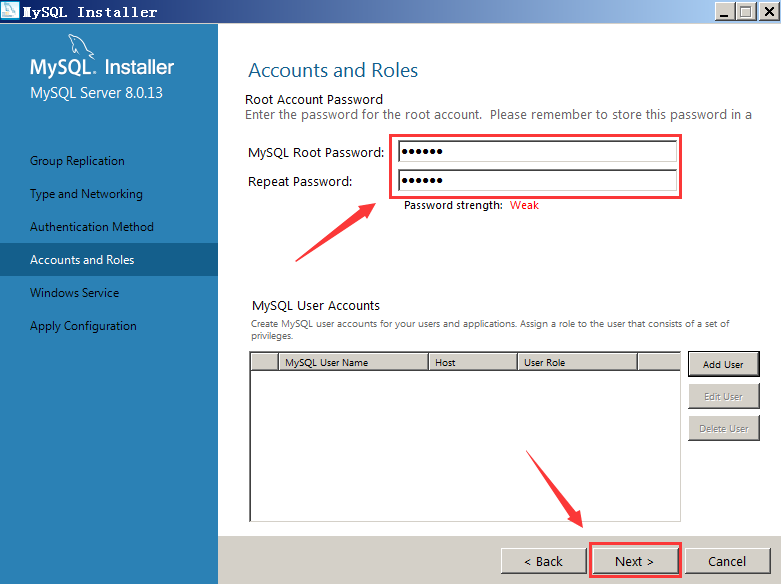This screenshot has height=584, width=781.
Task: Click the MySQL Root Password field
Action: point(537,151)
